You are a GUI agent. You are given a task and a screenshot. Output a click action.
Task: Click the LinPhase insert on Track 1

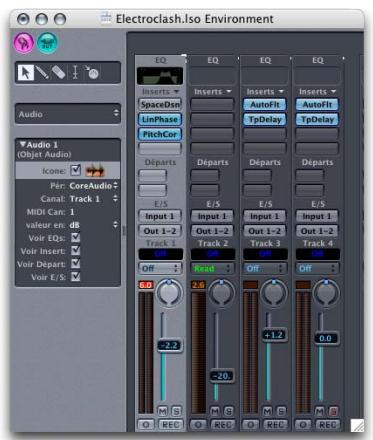coord(160,119)
